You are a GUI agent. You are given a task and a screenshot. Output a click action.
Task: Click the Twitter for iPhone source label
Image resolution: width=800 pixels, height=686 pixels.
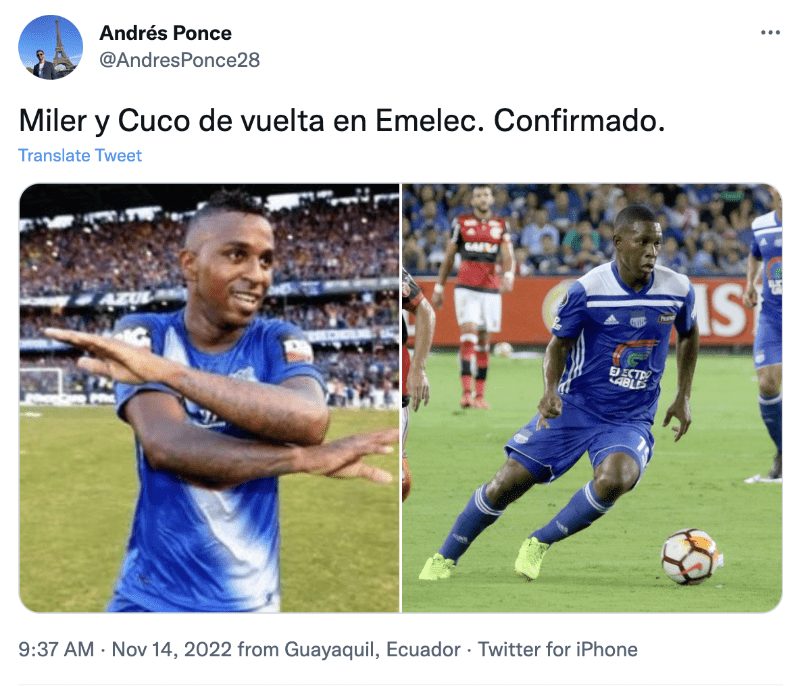point(558,649)
